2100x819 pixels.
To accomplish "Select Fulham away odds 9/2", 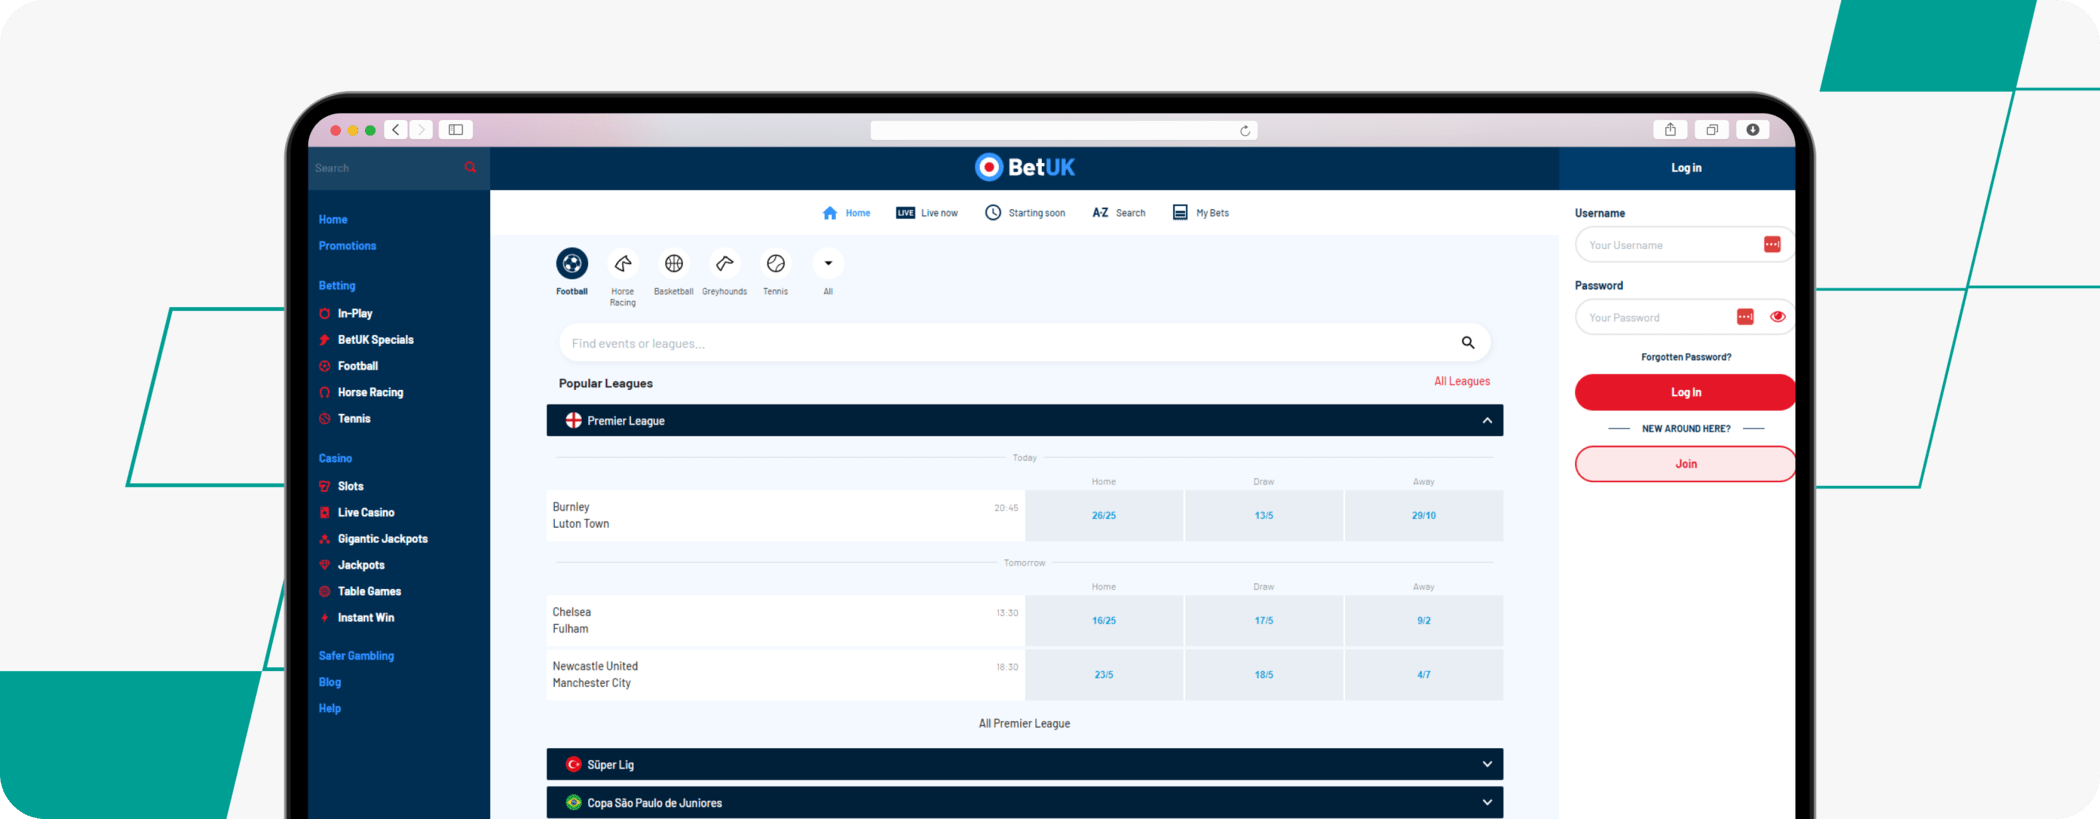I will click(x=1424, y=621).
